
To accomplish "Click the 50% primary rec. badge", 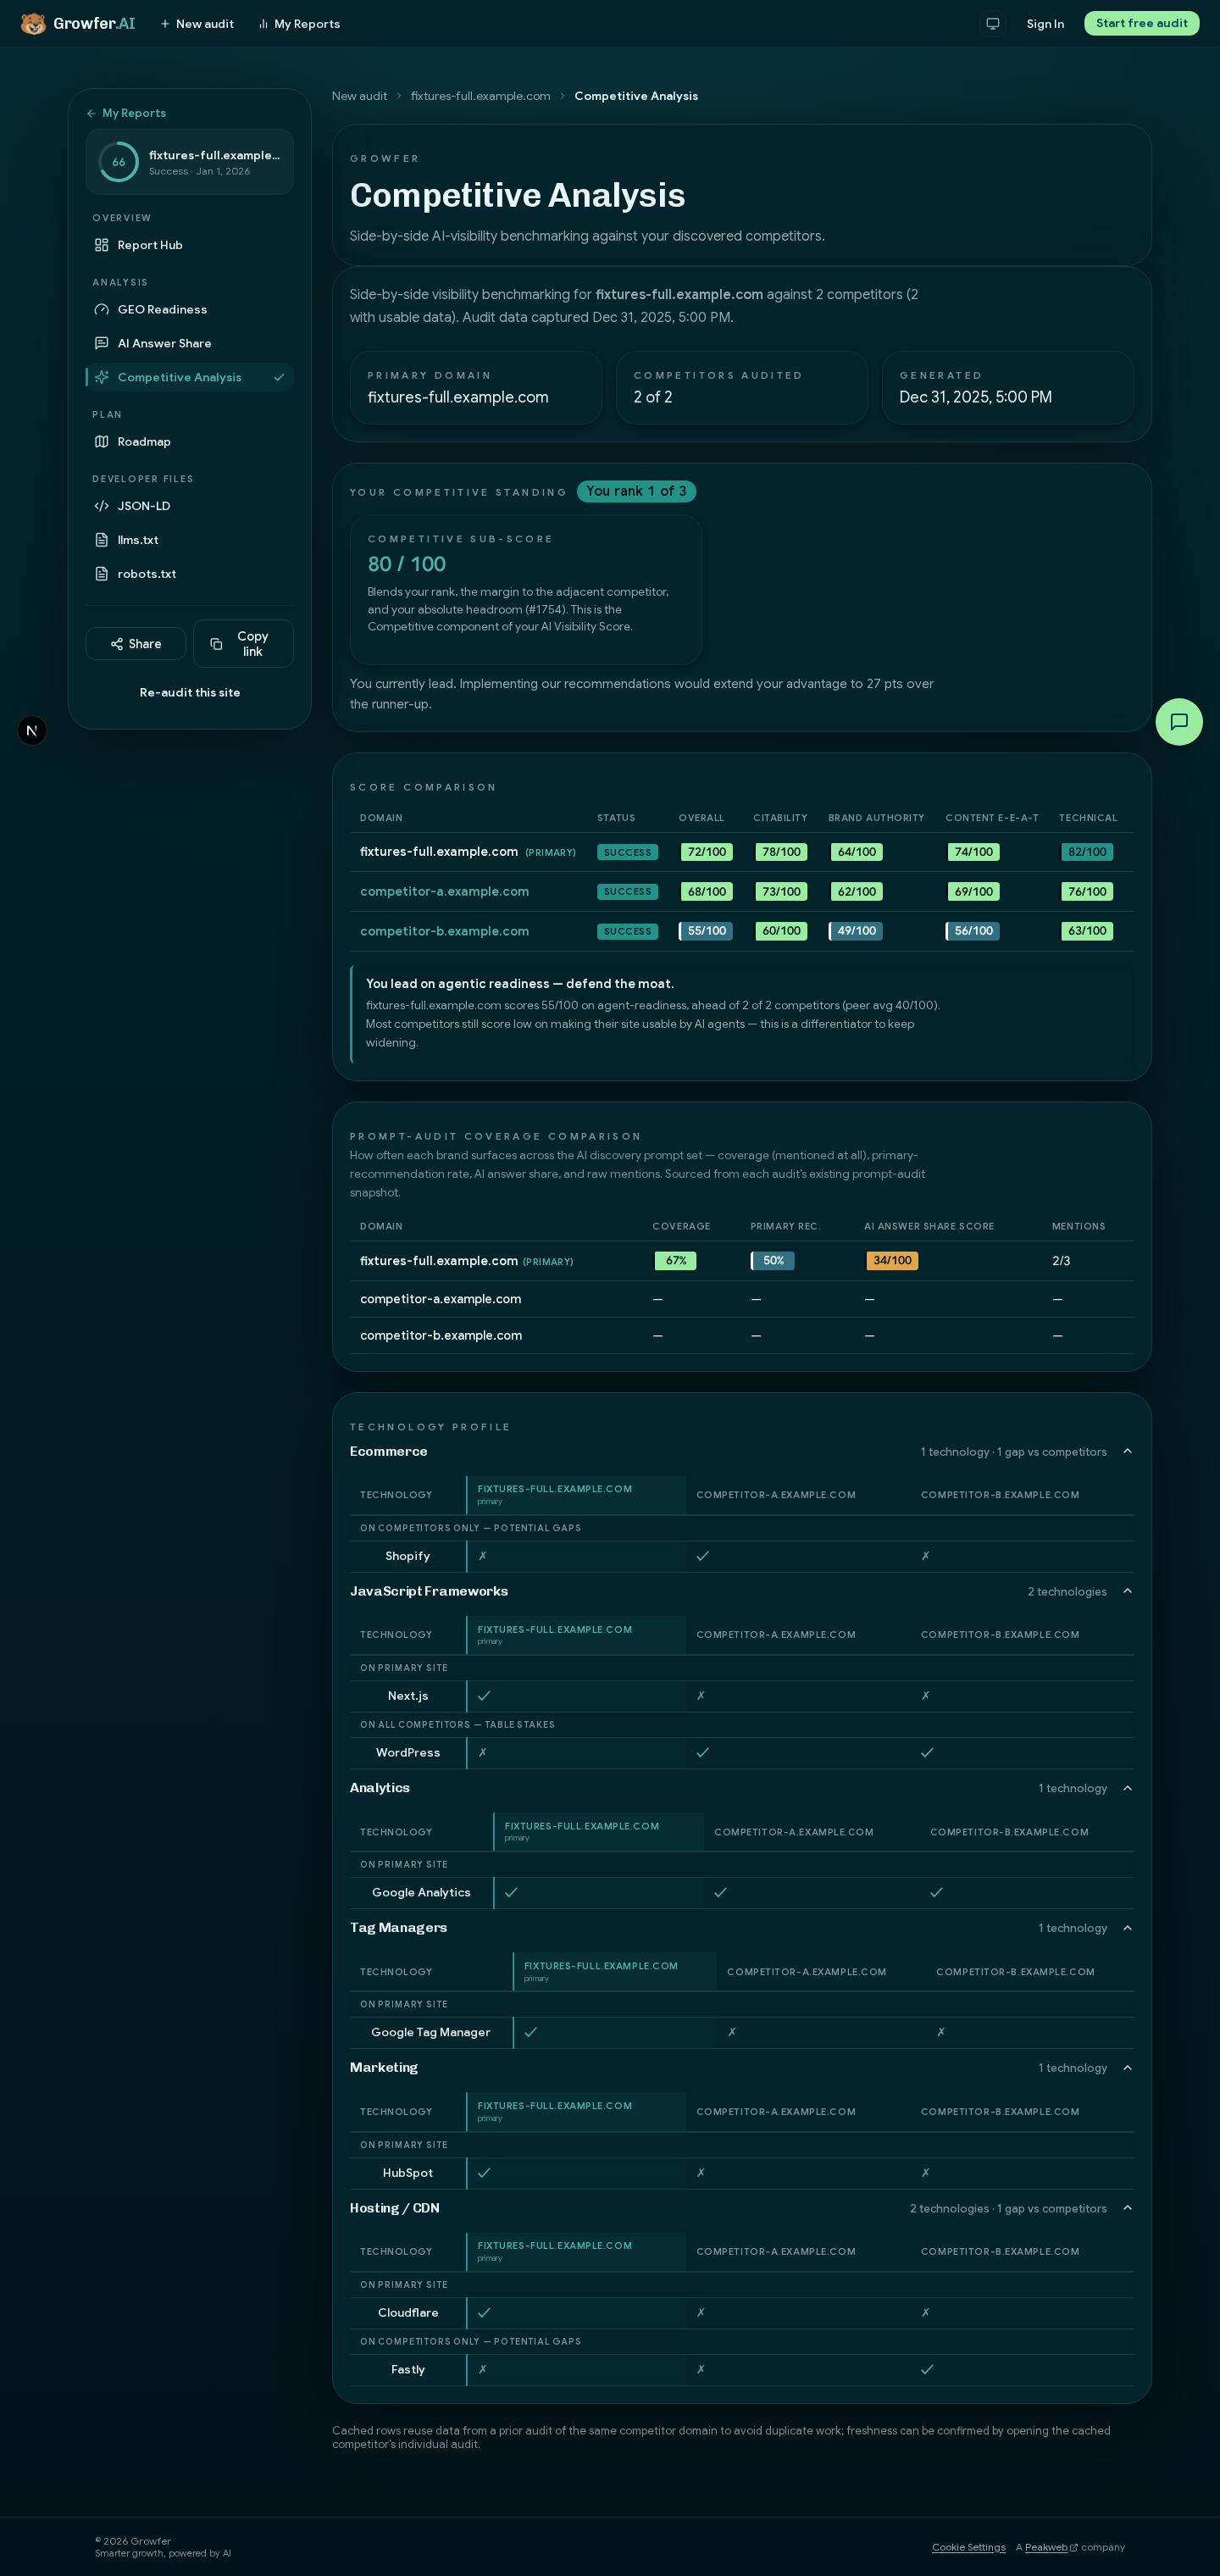I will [x=773, y=1261].
